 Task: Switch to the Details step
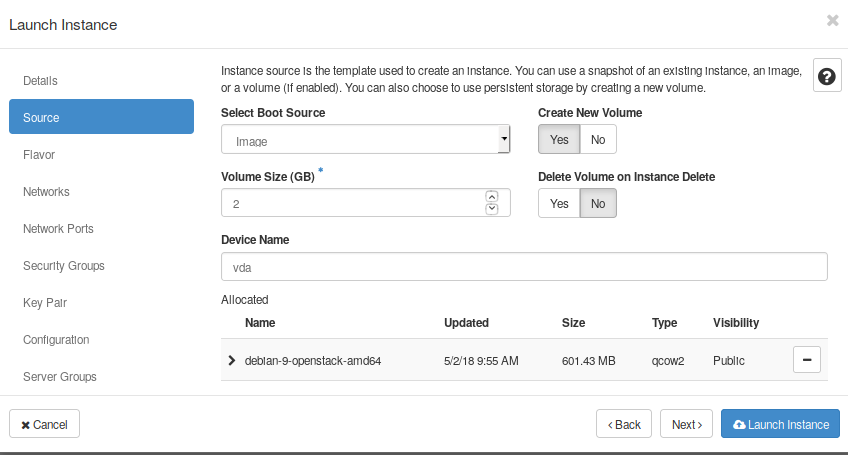[40, 80]
